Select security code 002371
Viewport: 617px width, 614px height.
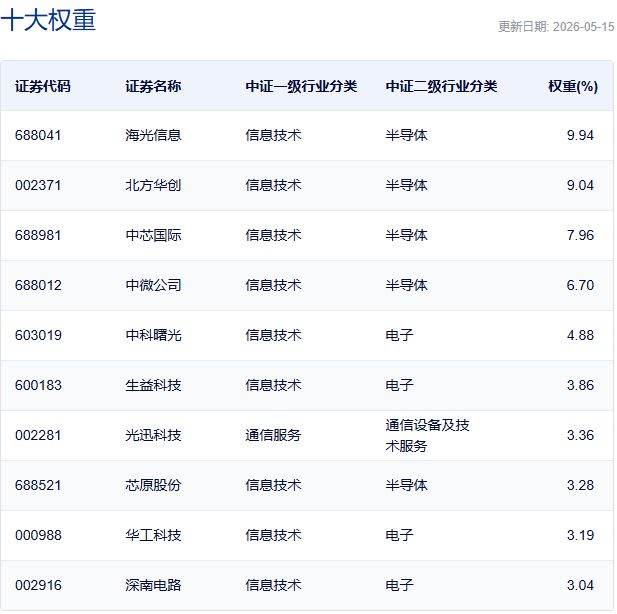pos(38,185)
